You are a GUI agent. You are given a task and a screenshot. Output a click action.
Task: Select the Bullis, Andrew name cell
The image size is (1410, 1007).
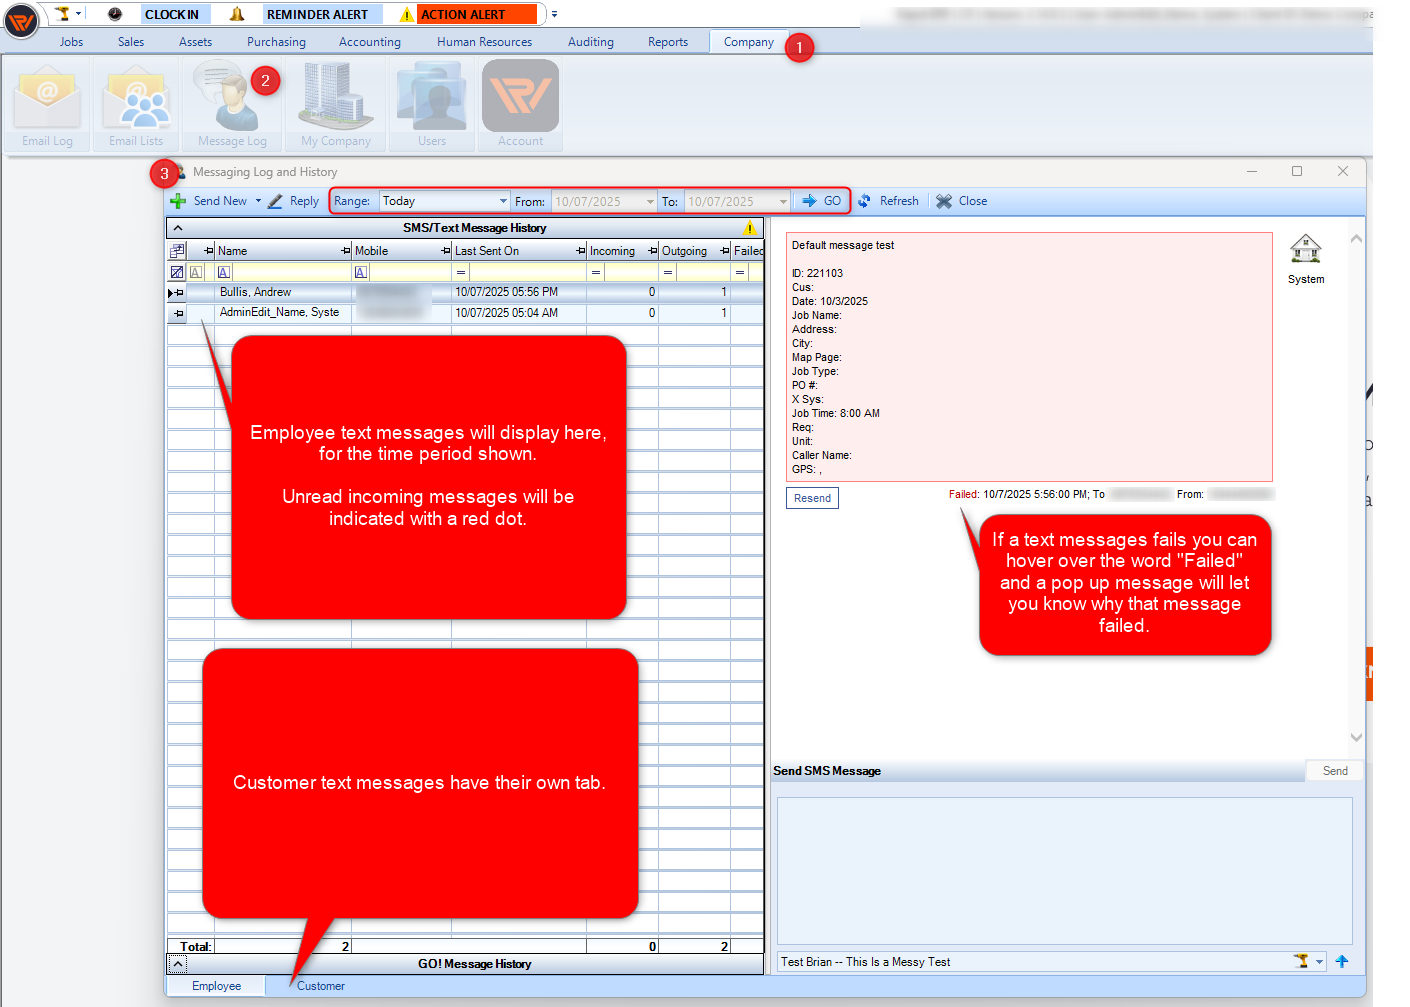pyautogui.click(x=283, y=292)
